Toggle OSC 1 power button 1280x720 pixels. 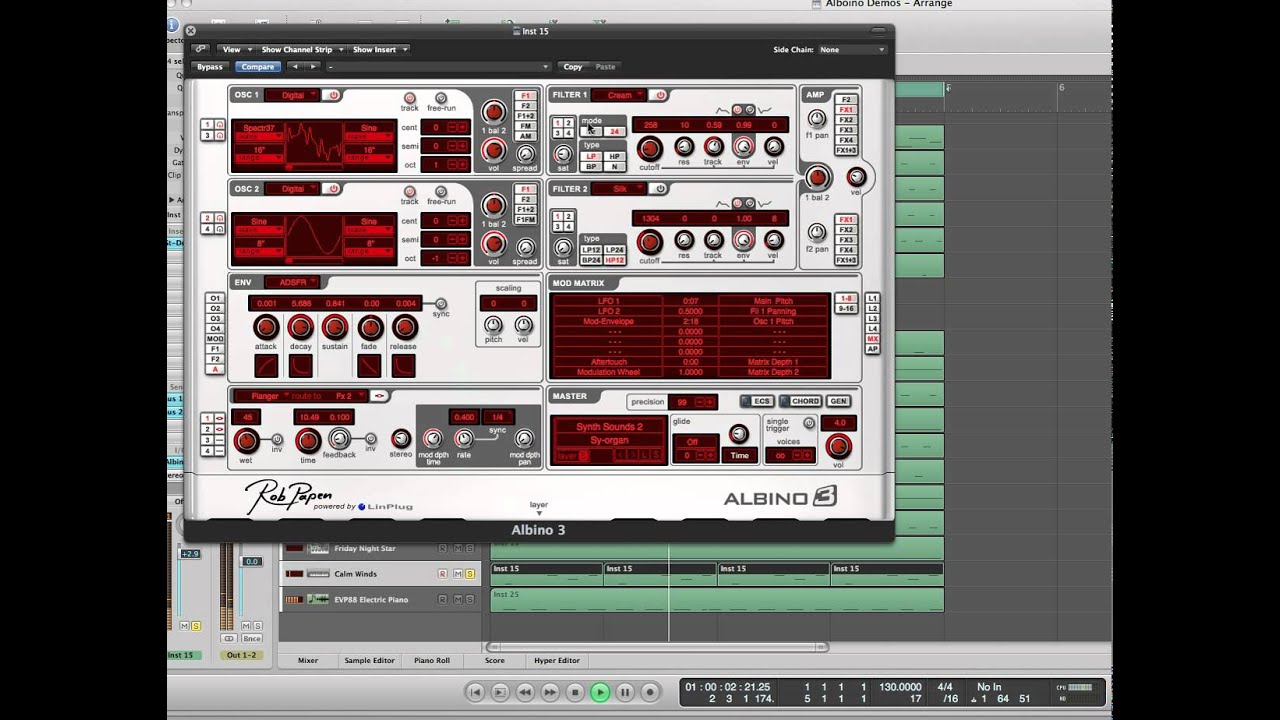pyautogui.click(x=333, y=95)
